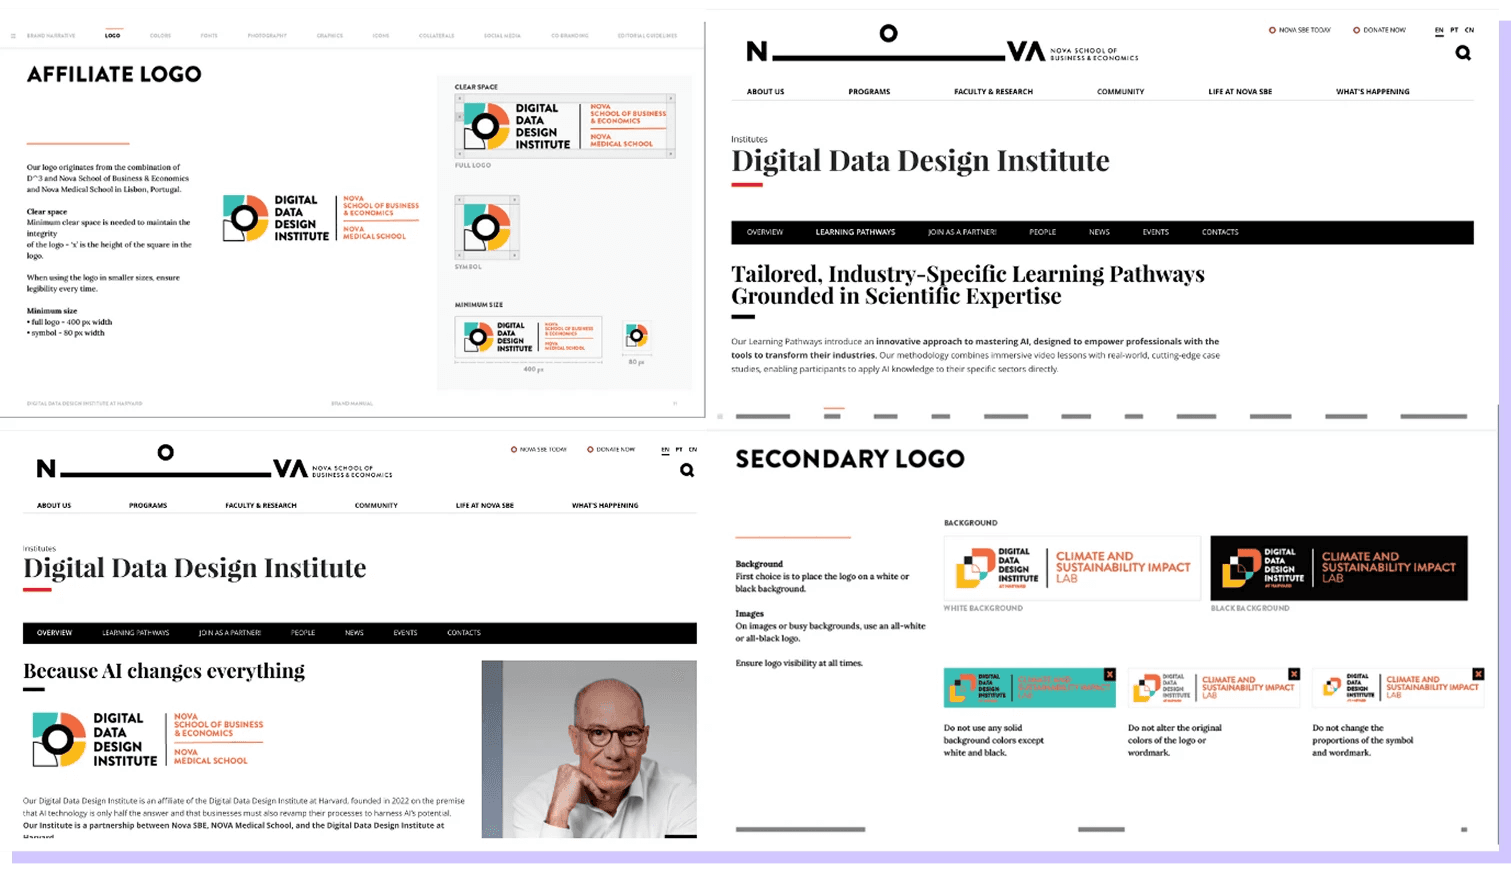Open Programs menu above 'Because AI changes everything'

coord(148,506)
